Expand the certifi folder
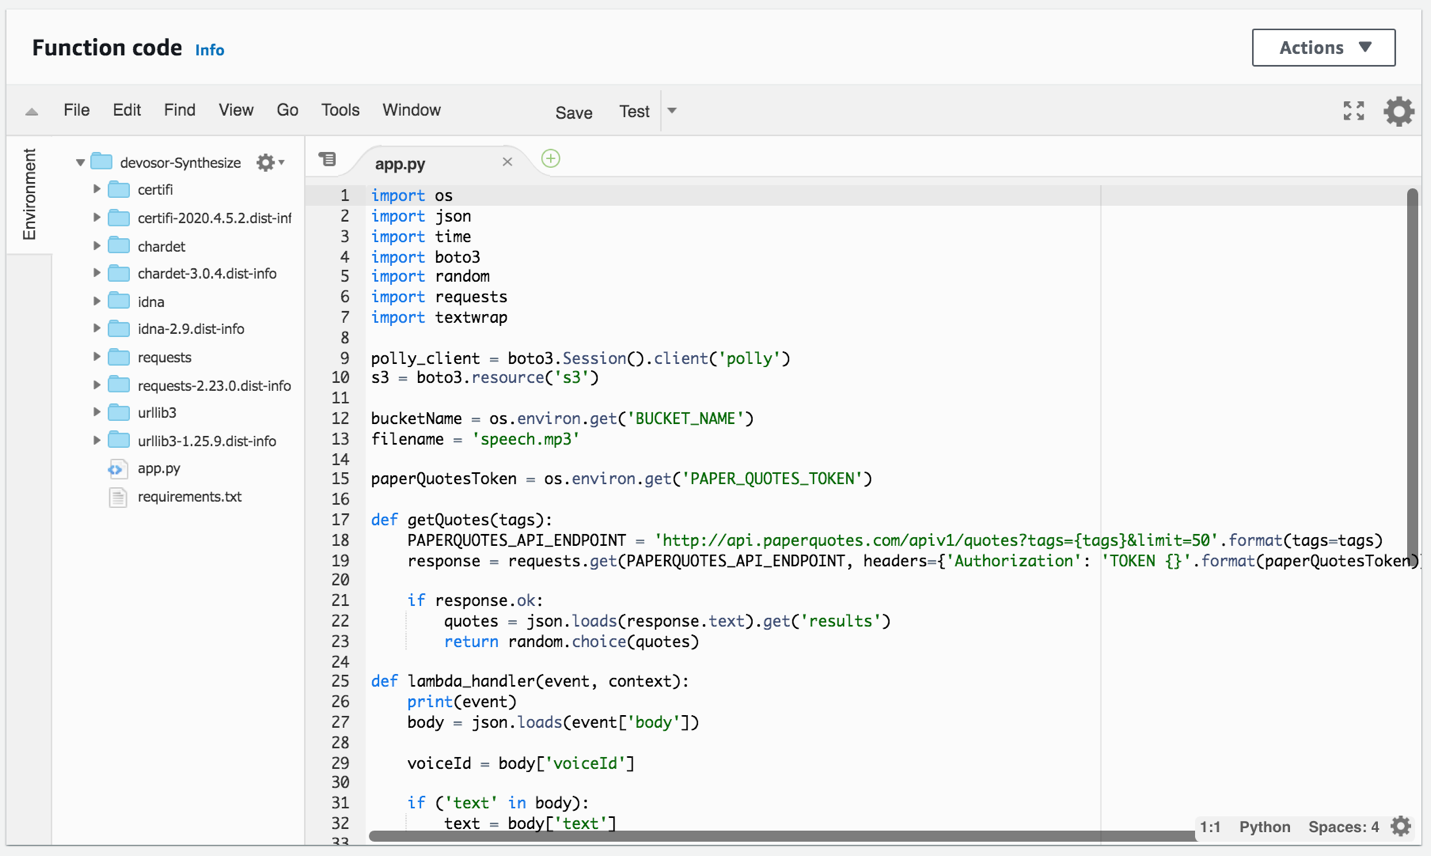 coord(97,189)
